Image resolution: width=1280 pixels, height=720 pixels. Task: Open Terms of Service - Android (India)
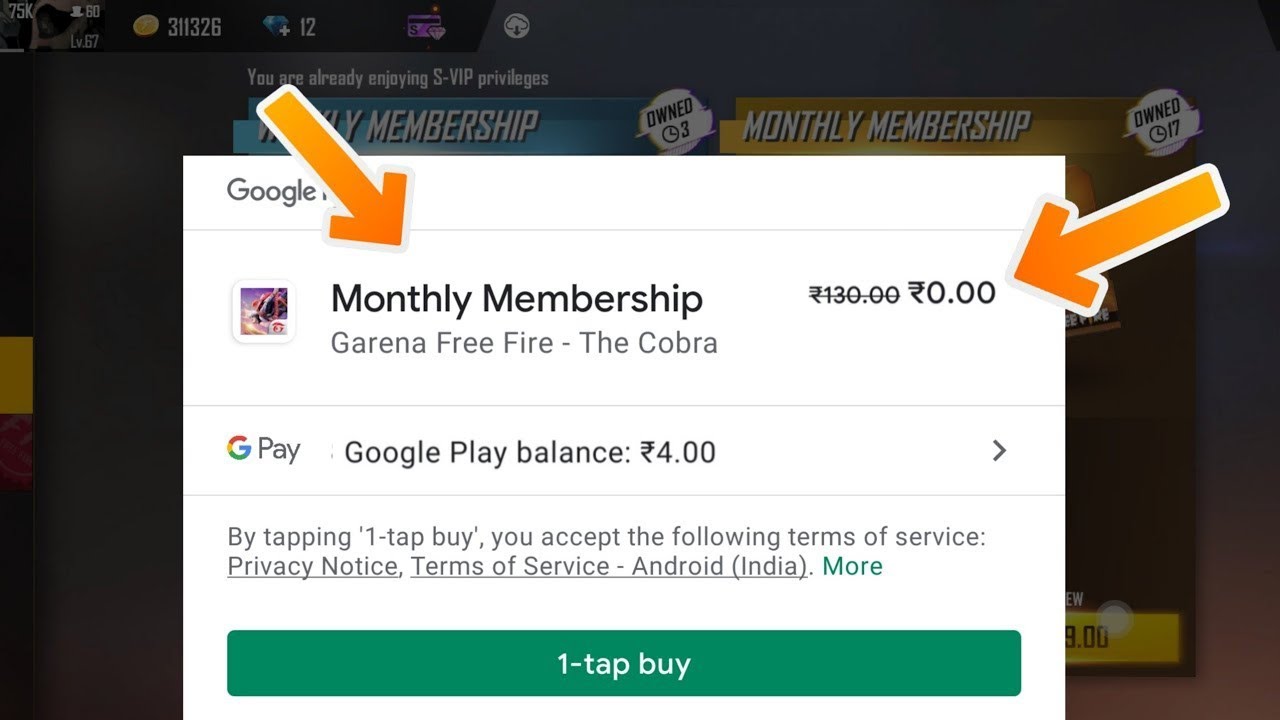pos(608,566)
